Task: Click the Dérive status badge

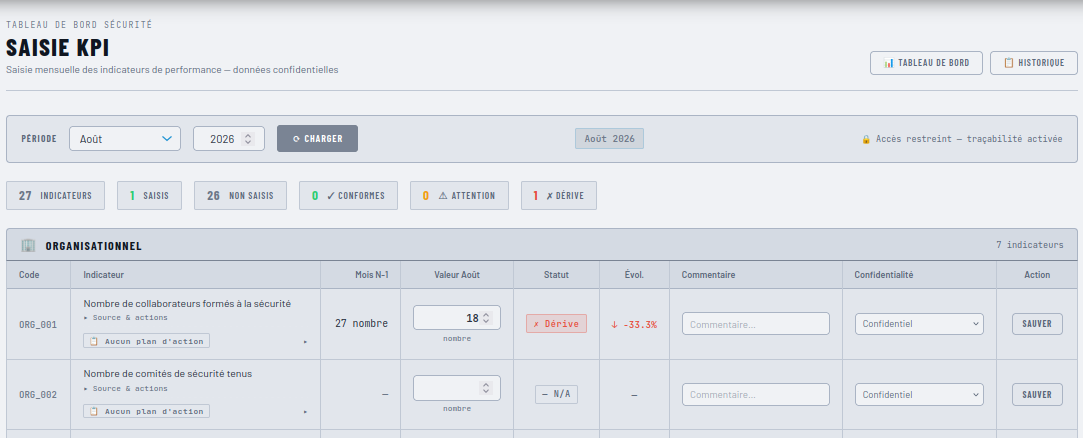Action: point(556,324)
